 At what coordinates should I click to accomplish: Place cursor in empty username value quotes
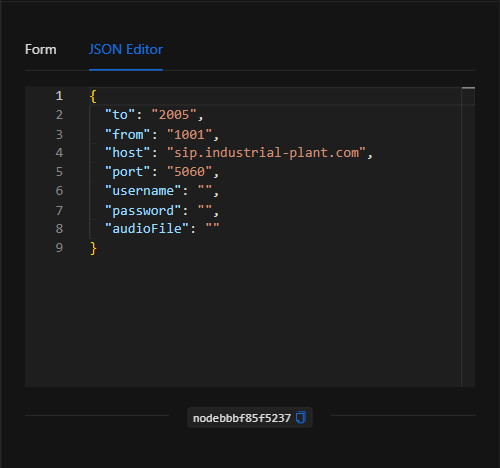point(205,191)
